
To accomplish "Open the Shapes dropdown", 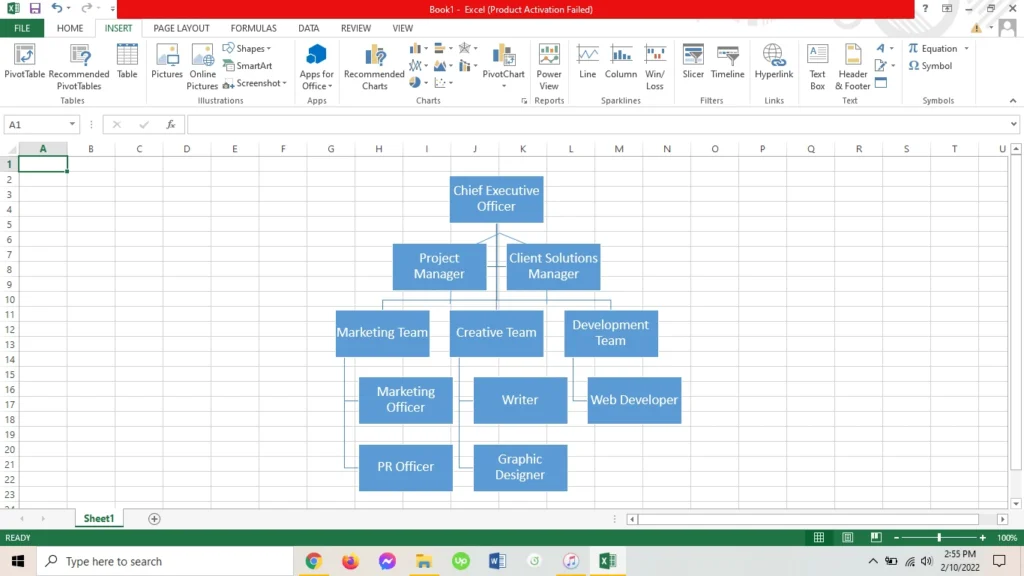I will pos(247,48).
